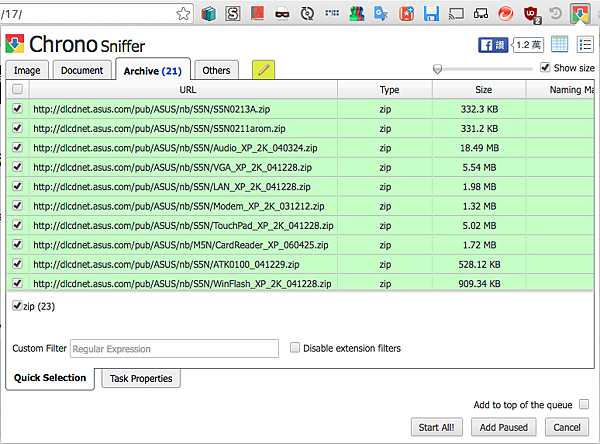Open the blue dots grid extension icon
Viewport: 600px width, 444px height.
pyautogui.click(x=332, y=13)
